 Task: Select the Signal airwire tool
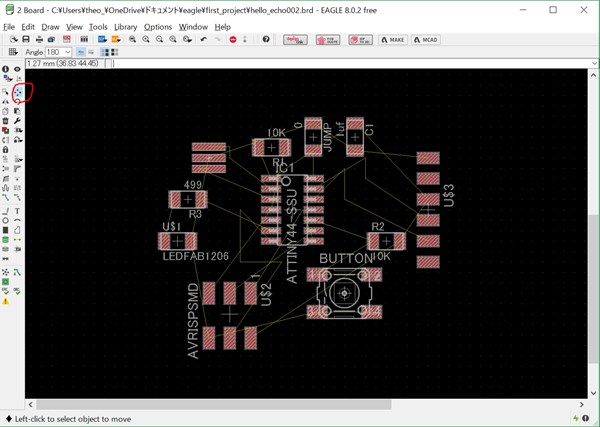18,240
